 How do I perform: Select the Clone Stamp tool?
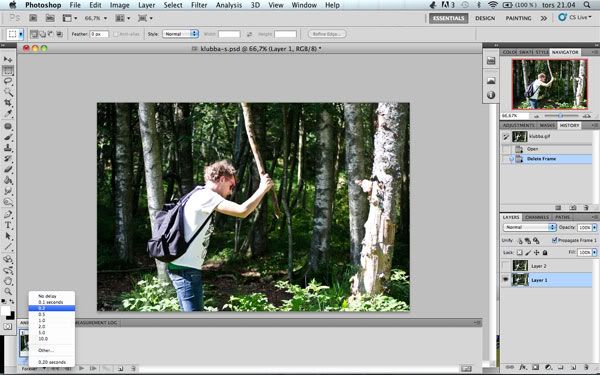click(8, 148)
